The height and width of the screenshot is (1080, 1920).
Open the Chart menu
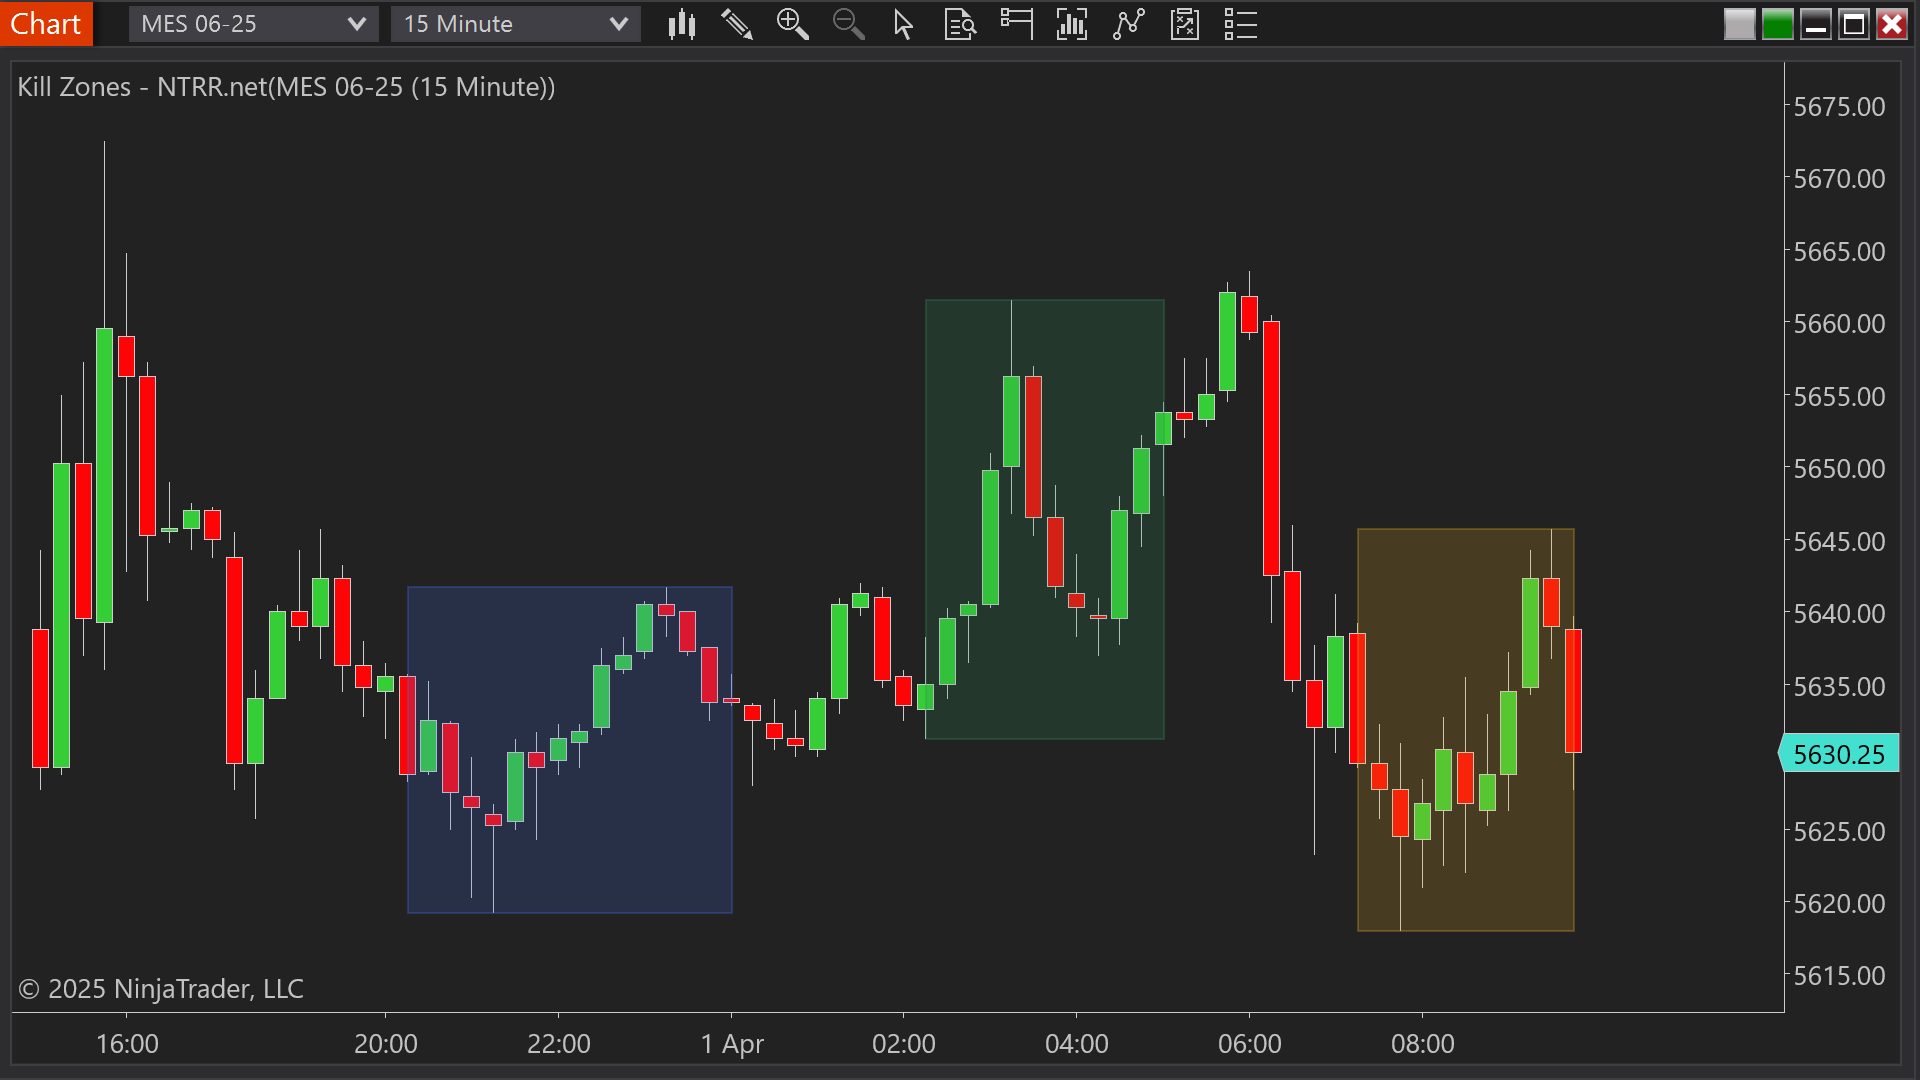[x=46, y=23]
